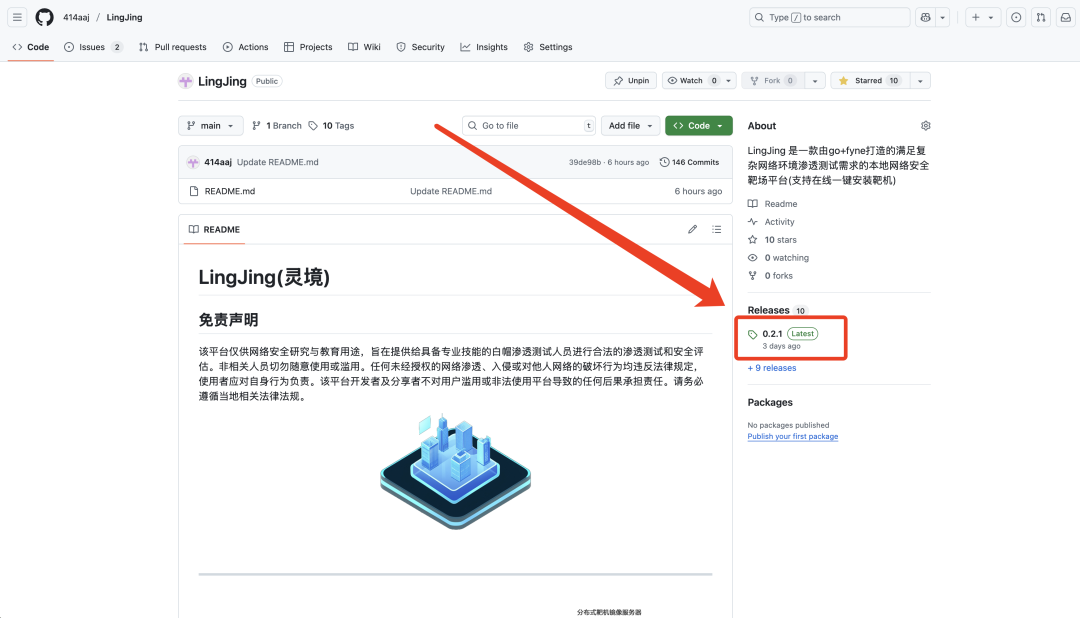Switch to the Actions tab
Viewport: 1080px width, 618px height.
pos(245,47)
